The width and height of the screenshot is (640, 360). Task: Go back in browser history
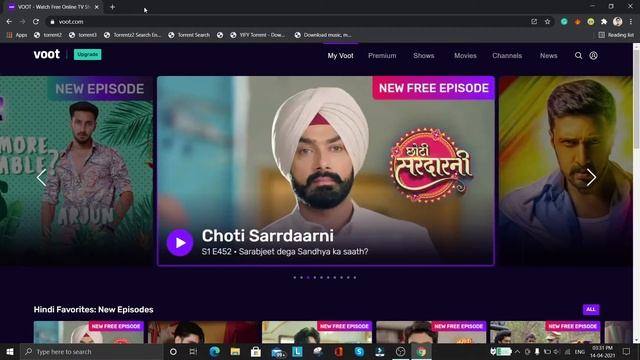[9, 22]
